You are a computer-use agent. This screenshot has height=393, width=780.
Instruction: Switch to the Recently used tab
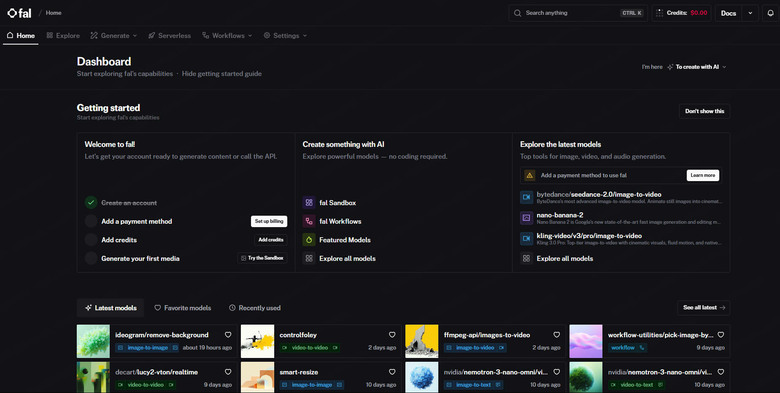(x=255, y=308)
